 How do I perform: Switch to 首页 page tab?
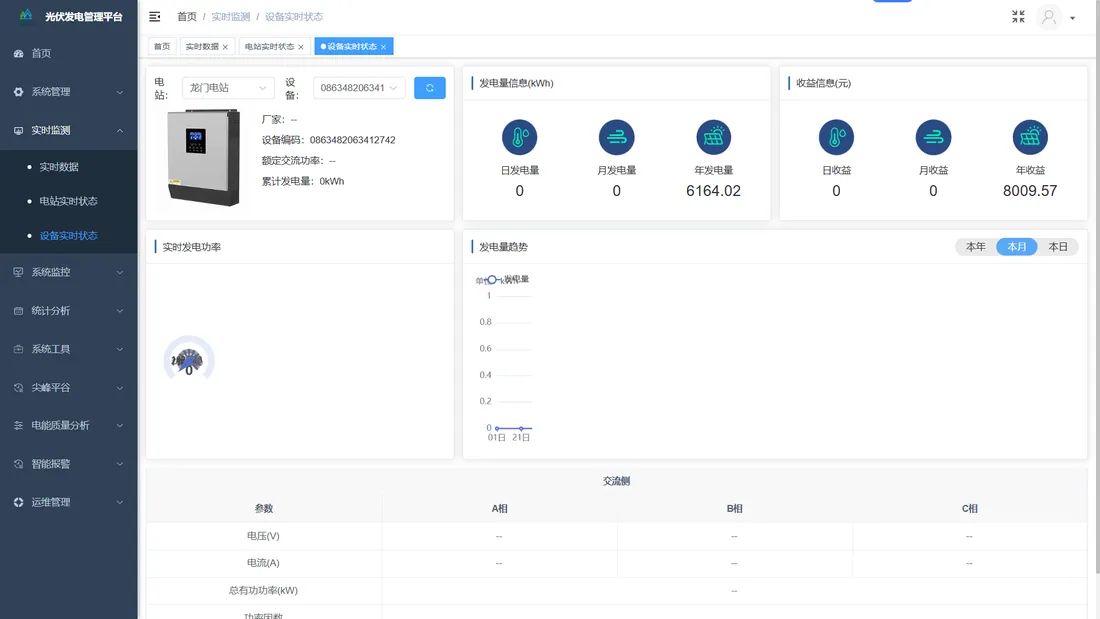pyautogui.click(x=162, y=46)
